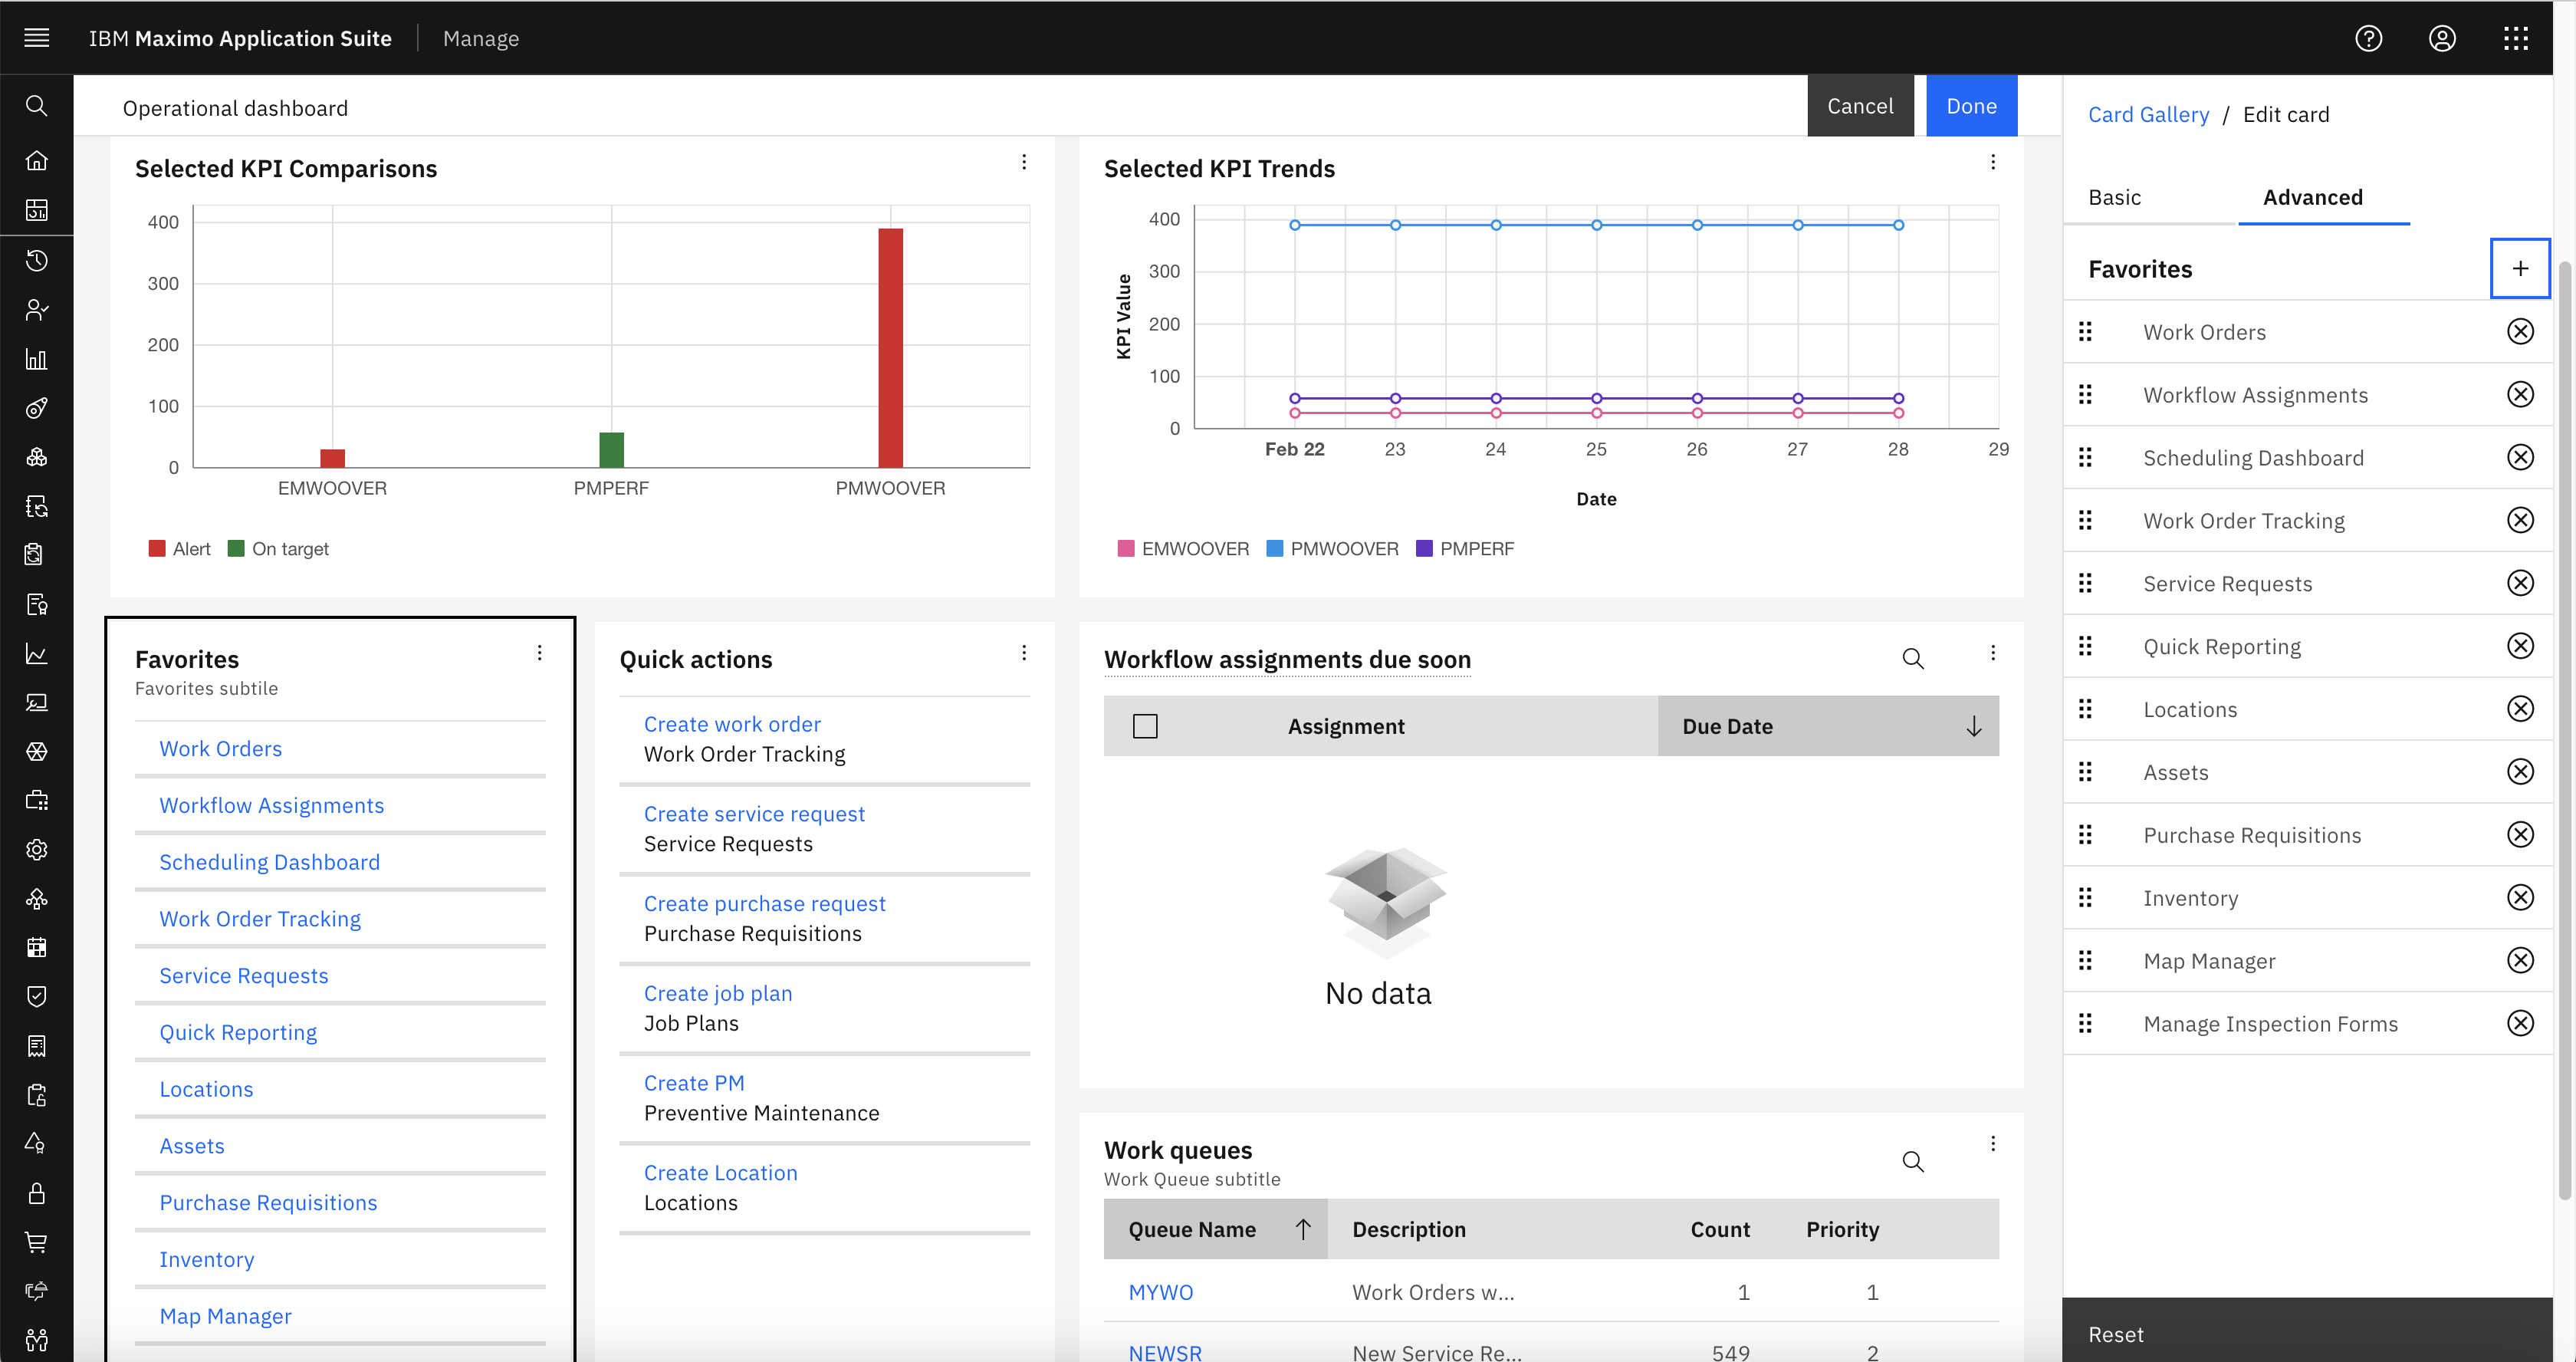The width and height of the screenshot is (2576, 1362).
Task: Open the hamburger navigation menu
Action: coord(37,38)
